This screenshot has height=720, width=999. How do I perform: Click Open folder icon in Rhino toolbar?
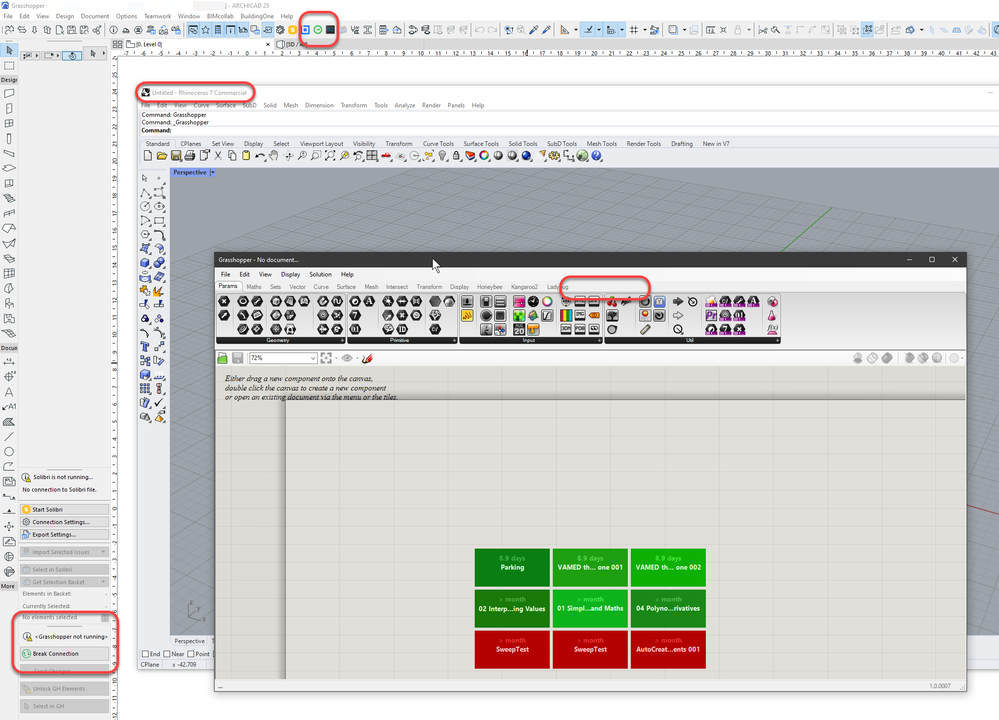(162, 156)
